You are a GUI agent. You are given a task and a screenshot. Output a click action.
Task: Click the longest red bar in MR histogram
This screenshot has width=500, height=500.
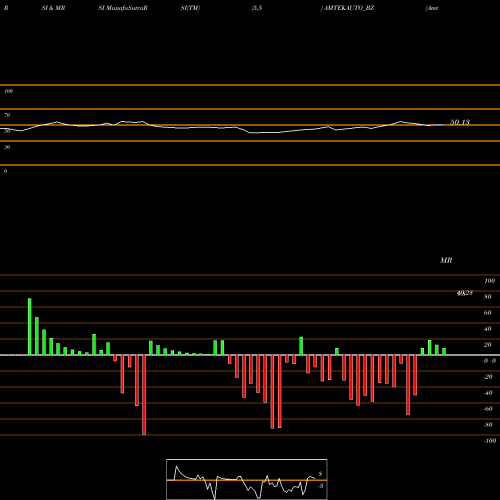[144, 395]
